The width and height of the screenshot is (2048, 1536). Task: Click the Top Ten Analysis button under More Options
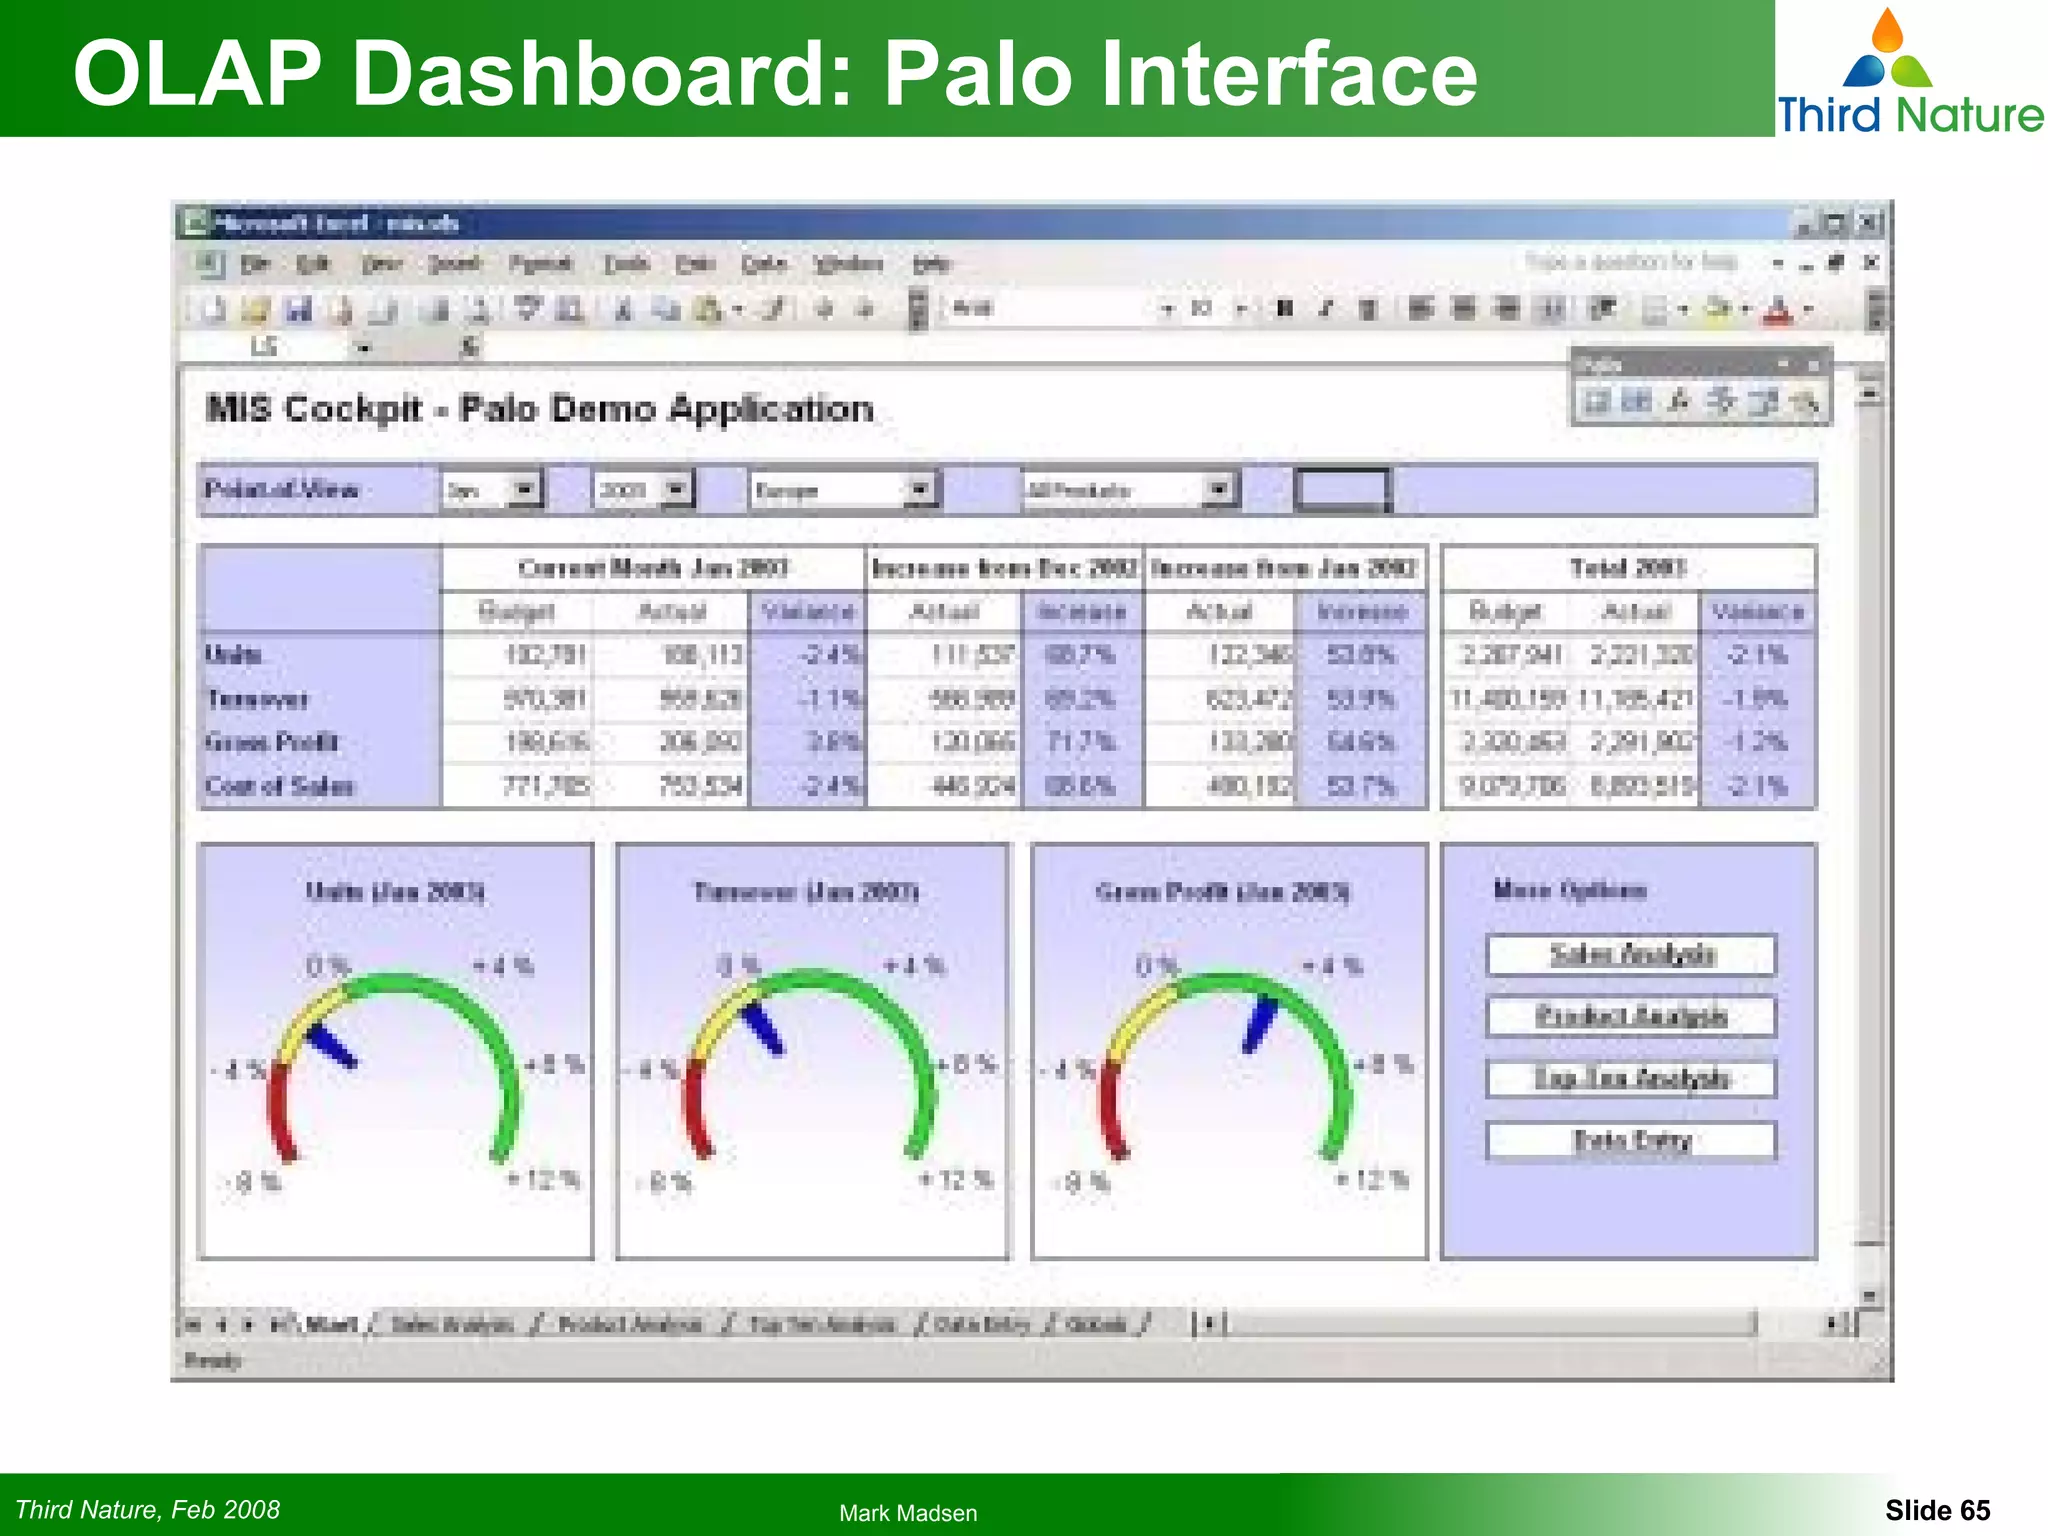[x=1631, y=1079]
